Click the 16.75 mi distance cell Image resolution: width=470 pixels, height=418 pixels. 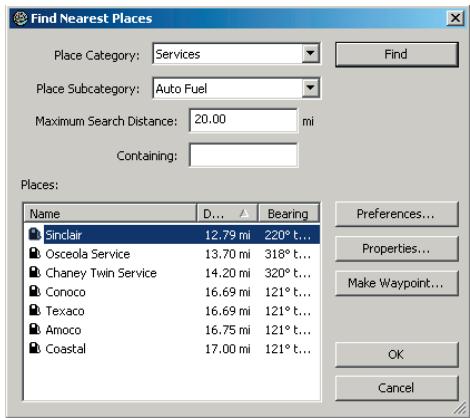point(228,330)
